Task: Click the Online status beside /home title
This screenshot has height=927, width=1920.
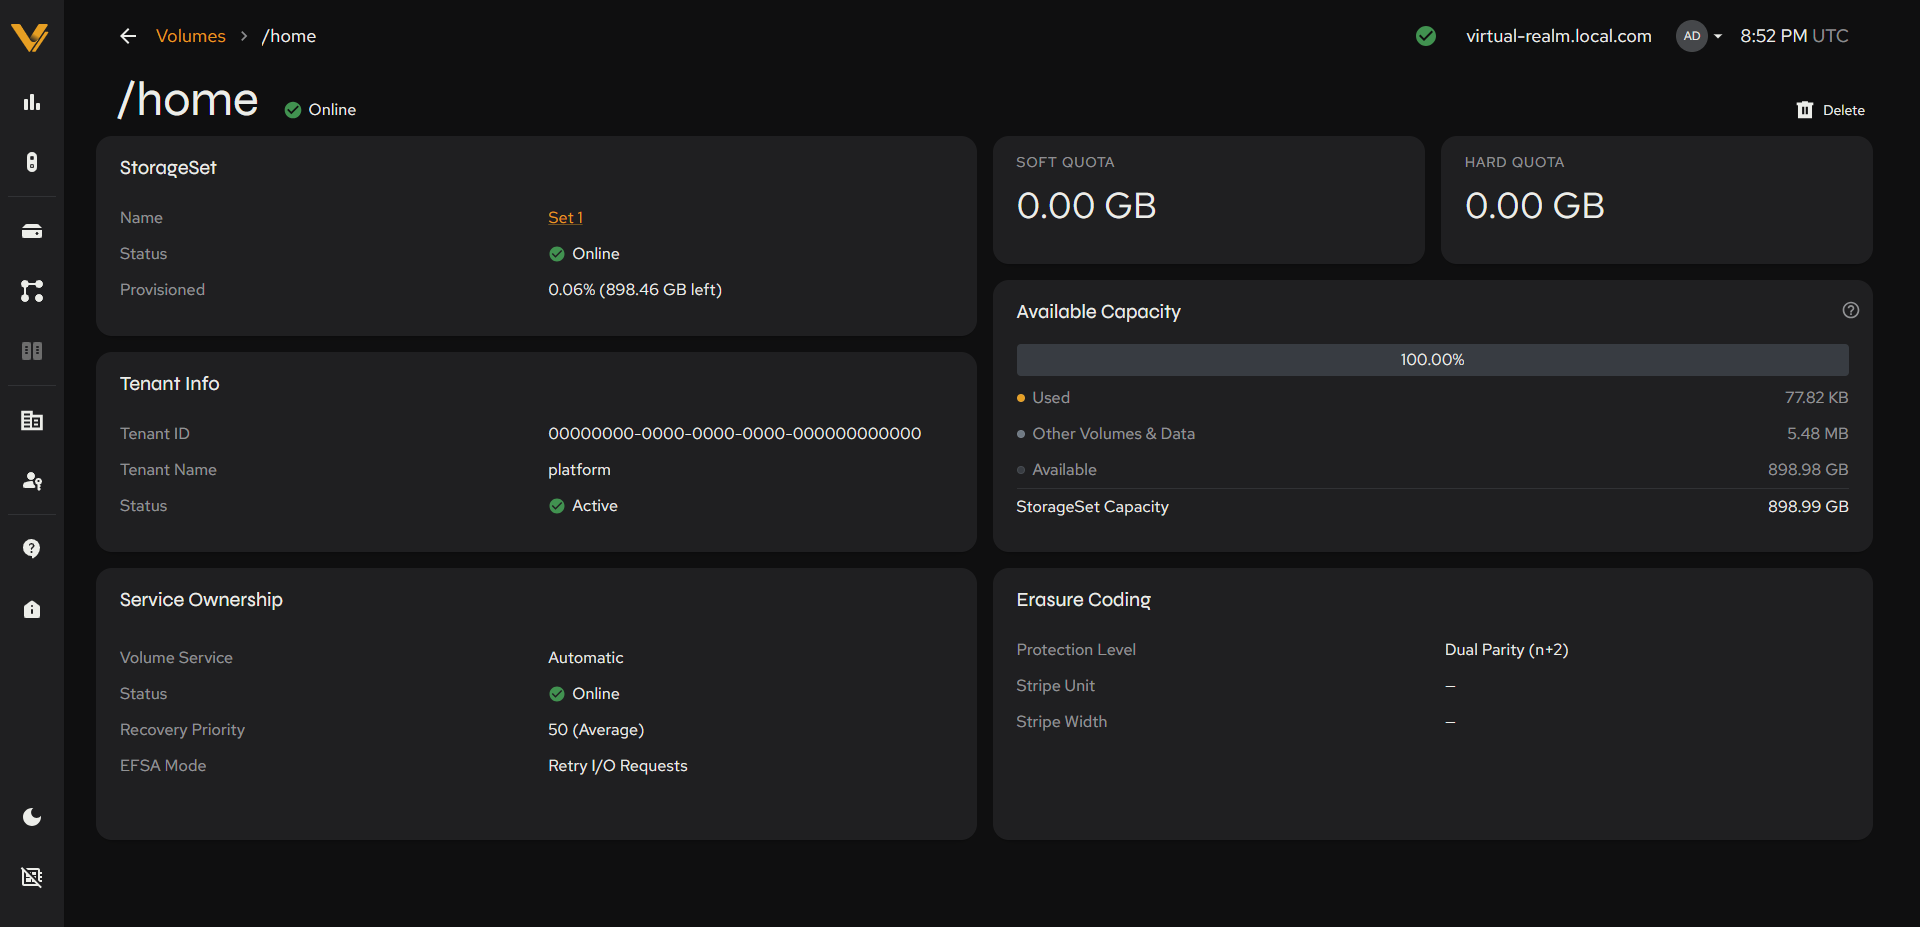Action: point(320,109)
